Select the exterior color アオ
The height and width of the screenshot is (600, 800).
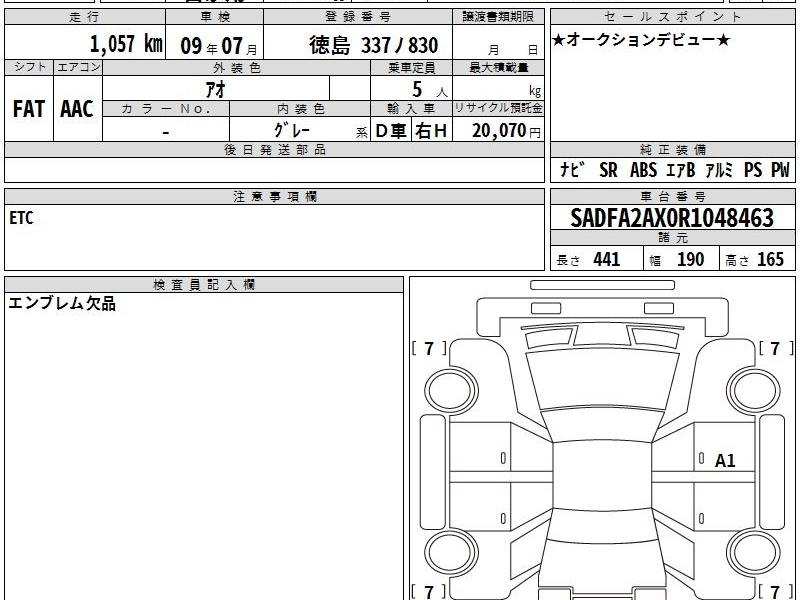pyautogui.click(x=216, y=89)
